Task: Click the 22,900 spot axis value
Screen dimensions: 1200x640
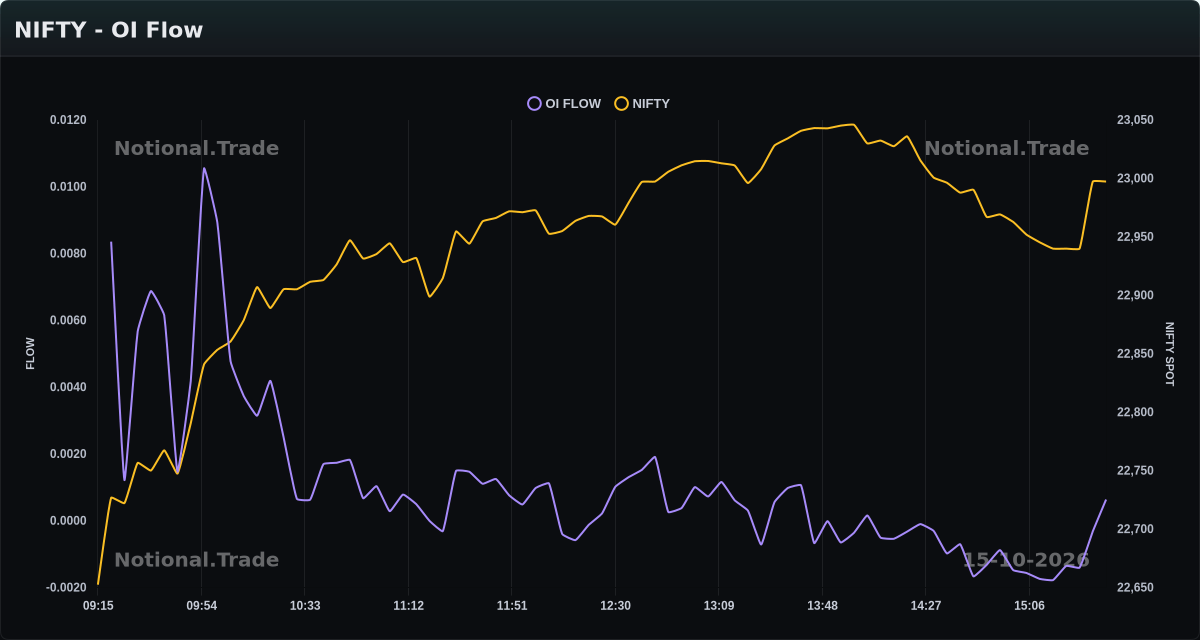Action: (x=1135, y=295)
